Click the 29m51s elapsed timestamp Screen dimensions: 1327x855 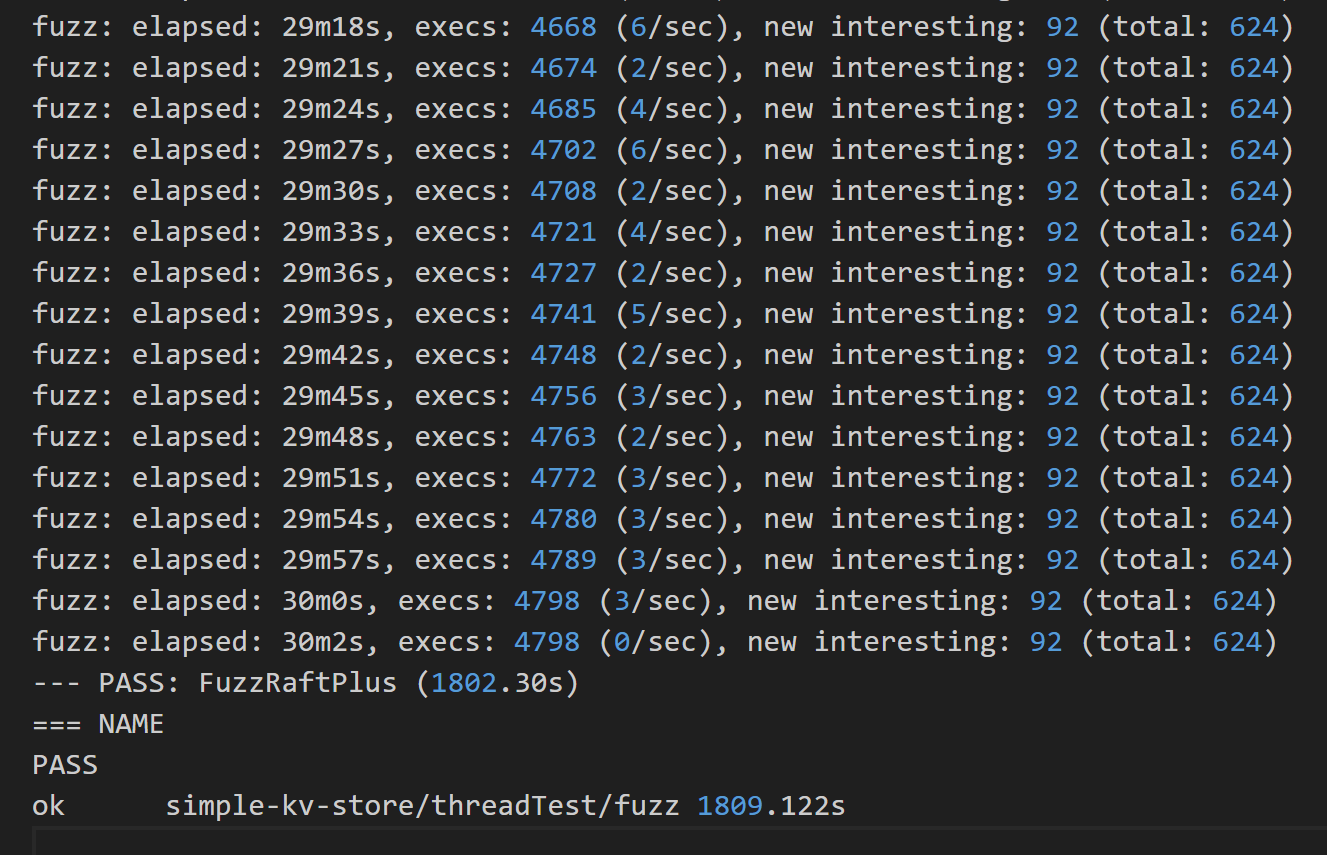pyautogui.click(x=331, y=478)
